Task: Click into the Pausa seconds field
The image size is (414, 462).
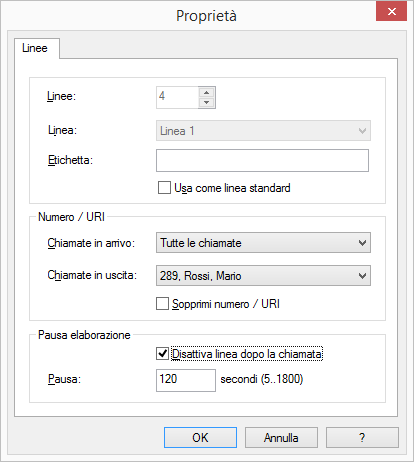Action: click(x=186, y=380)
